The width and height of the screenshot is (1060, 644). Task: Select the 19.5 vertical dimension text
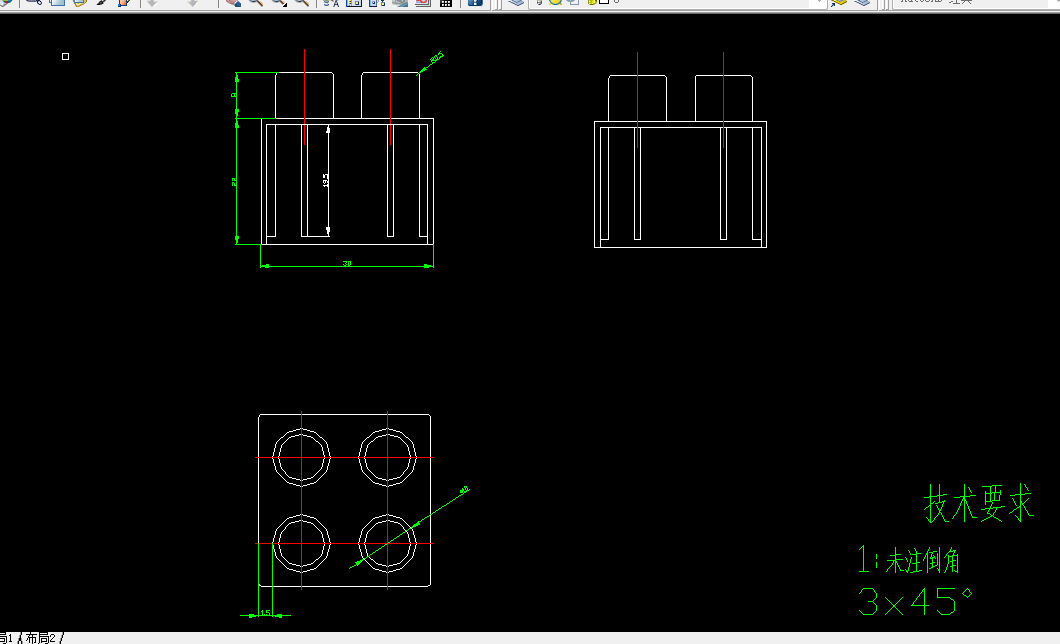click(x=325, y=180)
